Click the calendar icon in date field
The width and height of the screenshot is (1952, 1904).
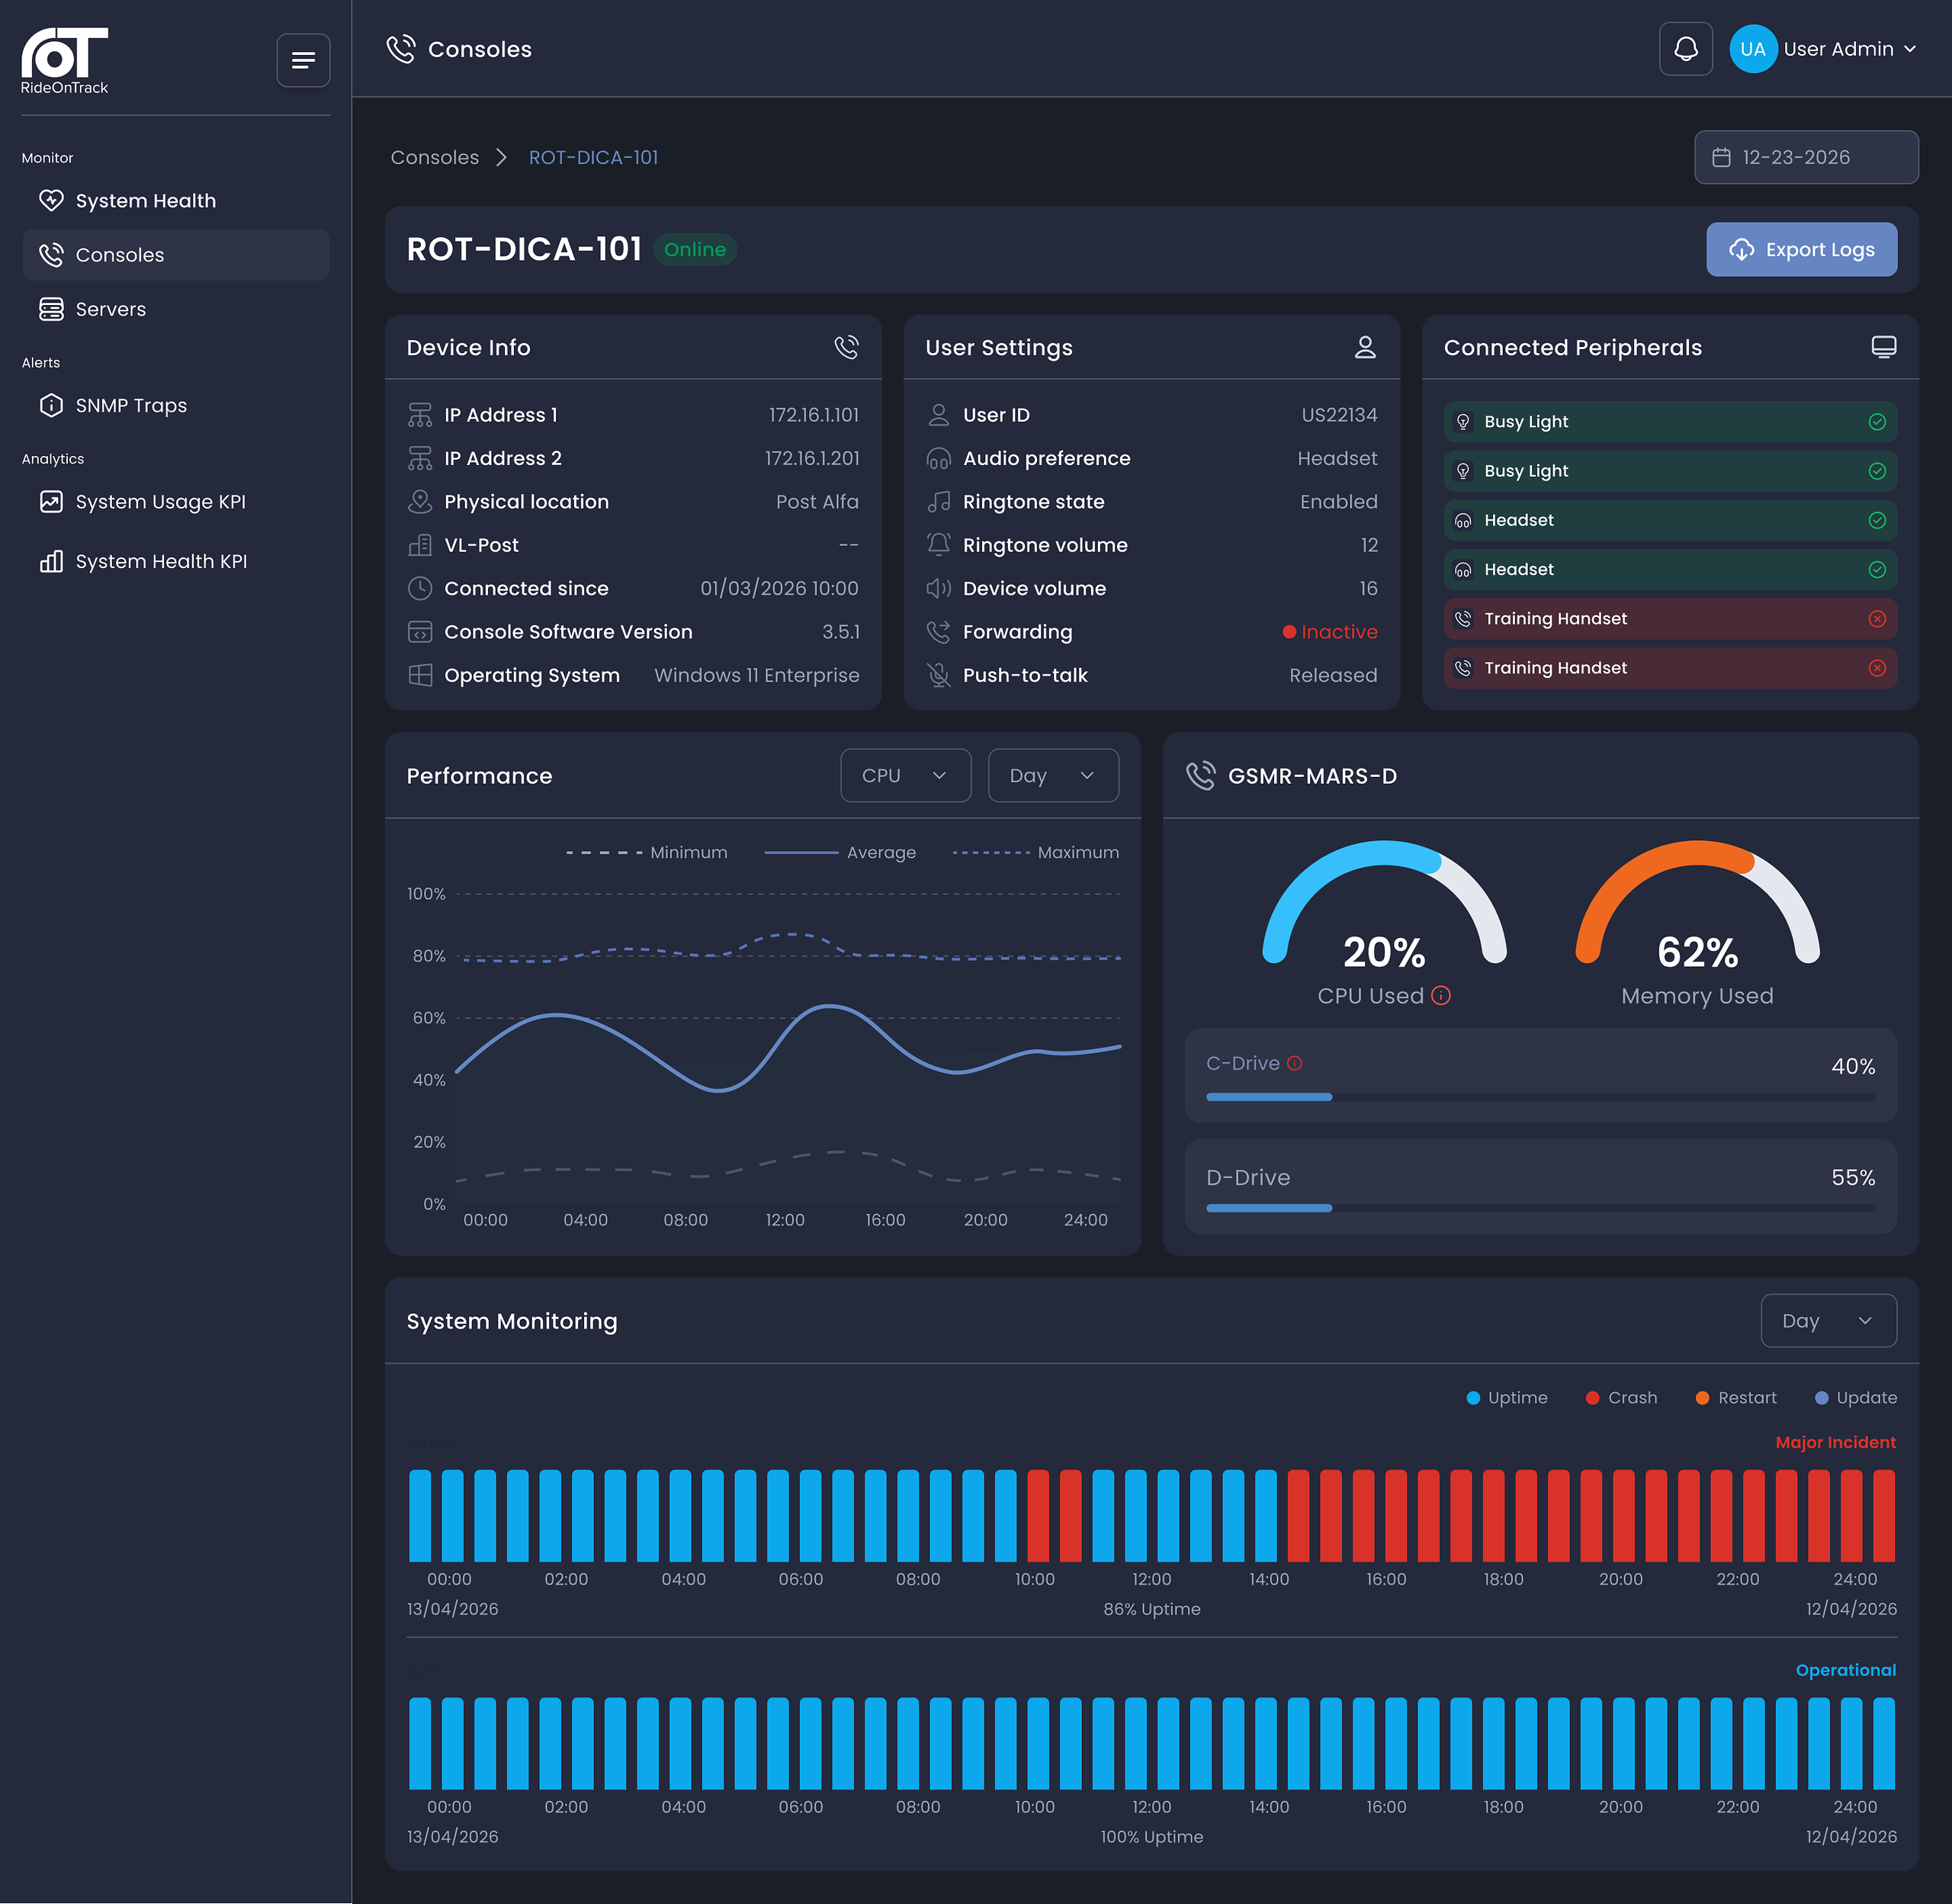[1721, 157]
